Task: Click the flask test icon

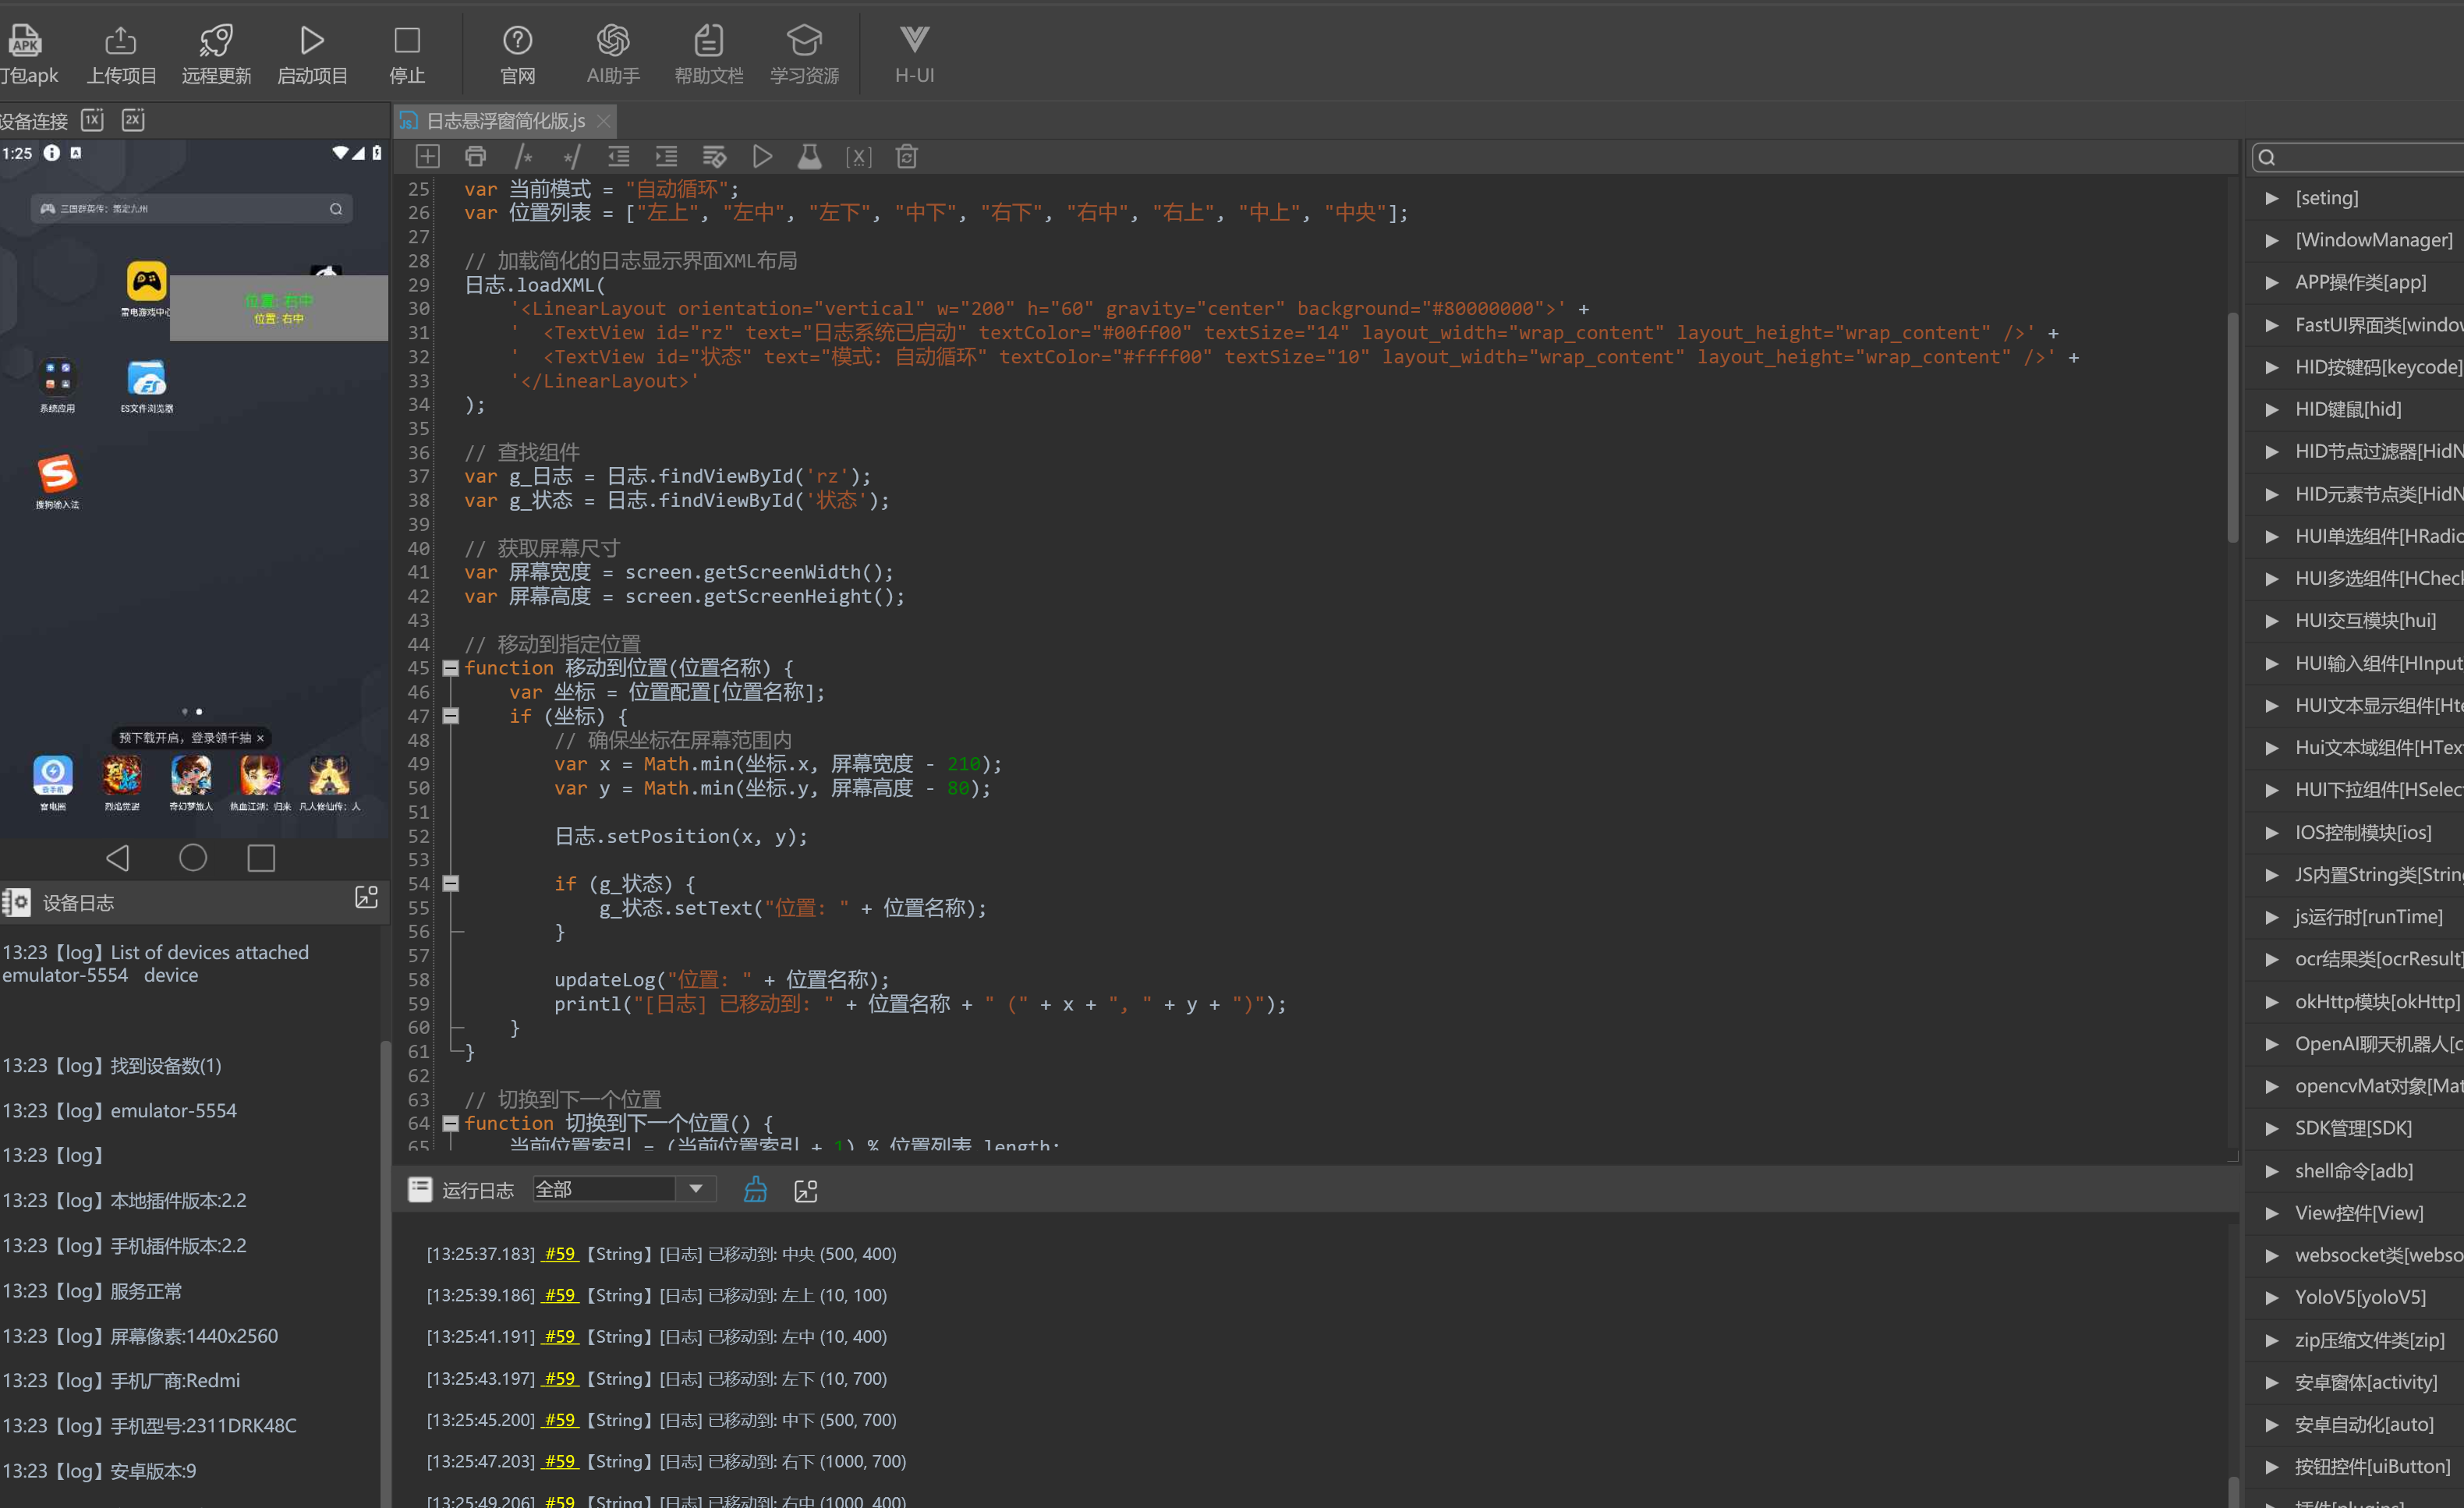Action: 809,156
